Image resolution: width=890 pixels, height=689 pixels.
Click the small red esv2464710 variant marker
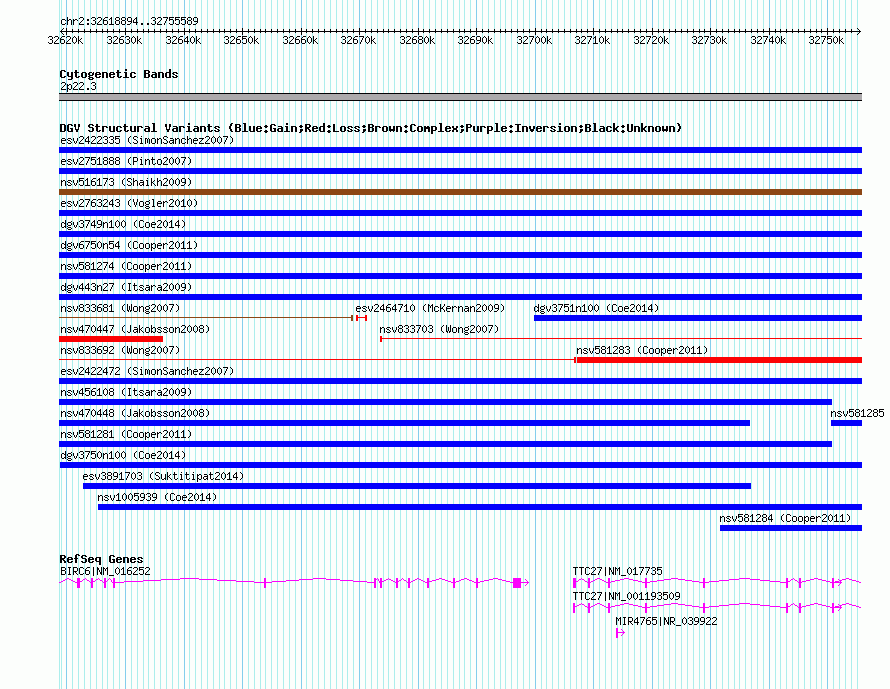[x=362, y=318]
